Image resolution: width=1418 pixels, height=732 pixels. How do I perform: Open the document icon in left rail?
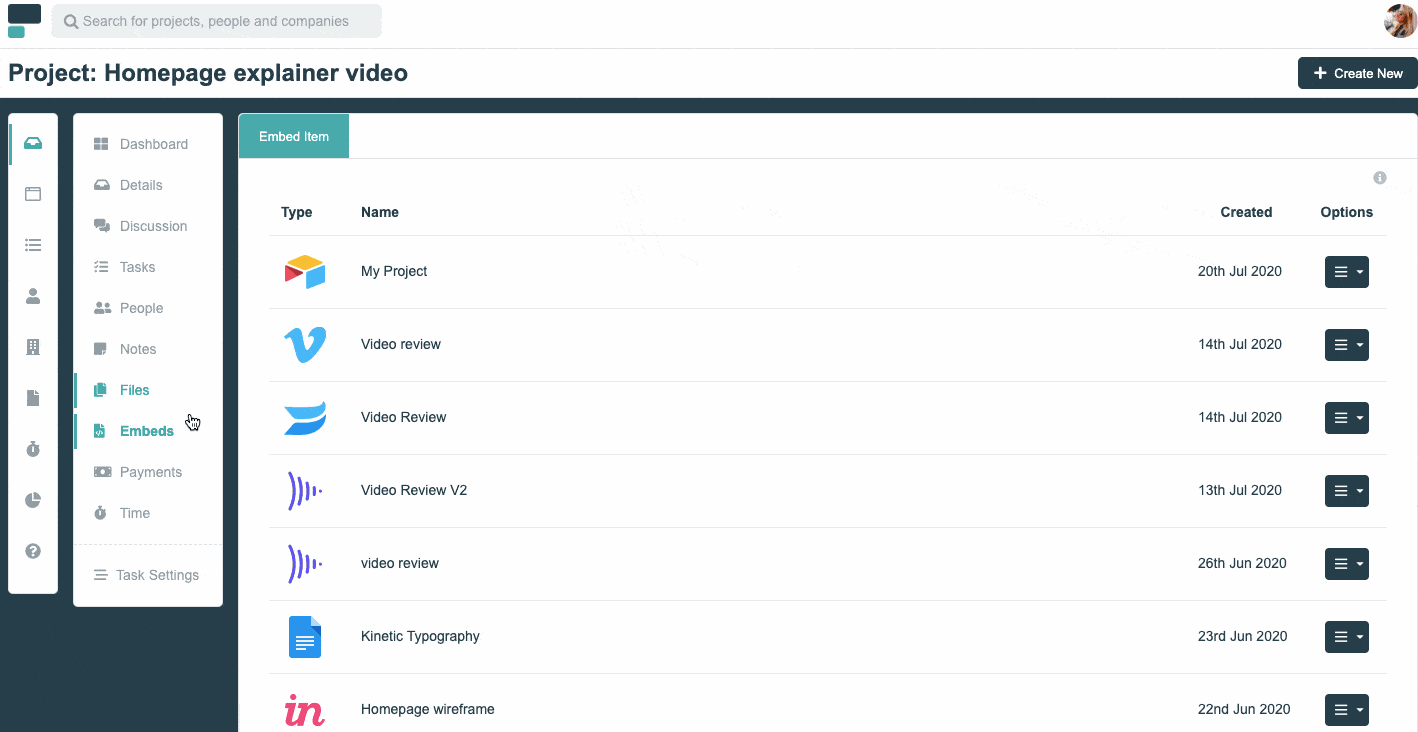(x=33, y=398)
